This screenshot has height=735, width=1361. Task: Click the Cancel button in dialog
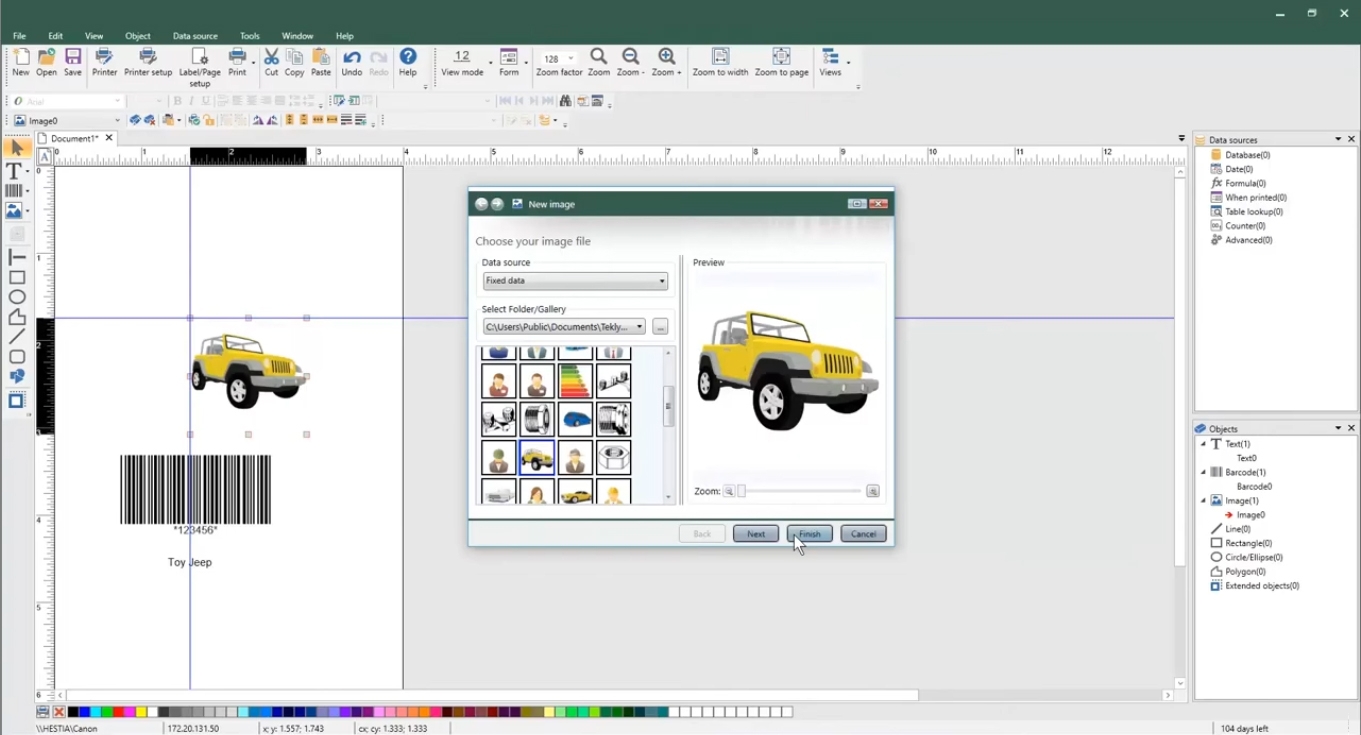click(863, 534)
